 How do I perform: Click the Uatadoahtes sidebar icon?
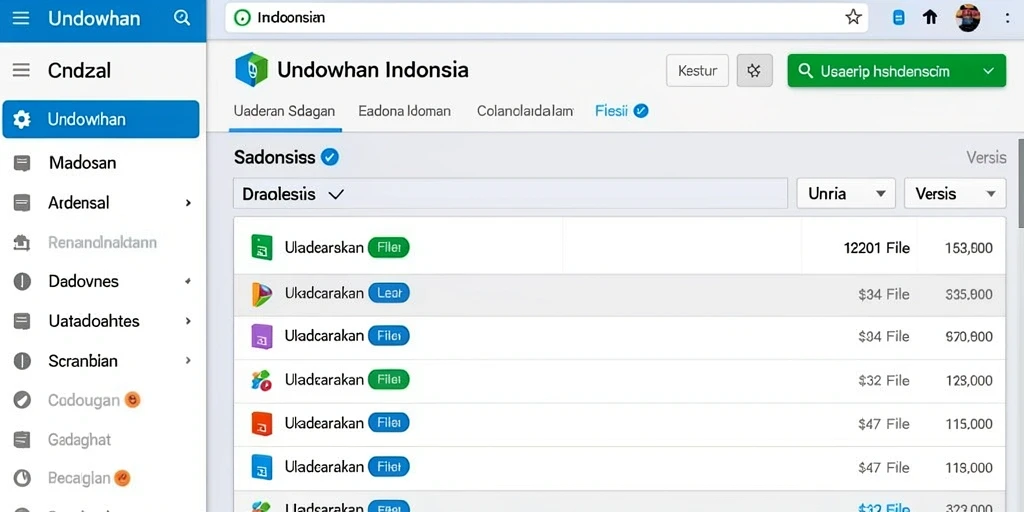pos(22,321)
